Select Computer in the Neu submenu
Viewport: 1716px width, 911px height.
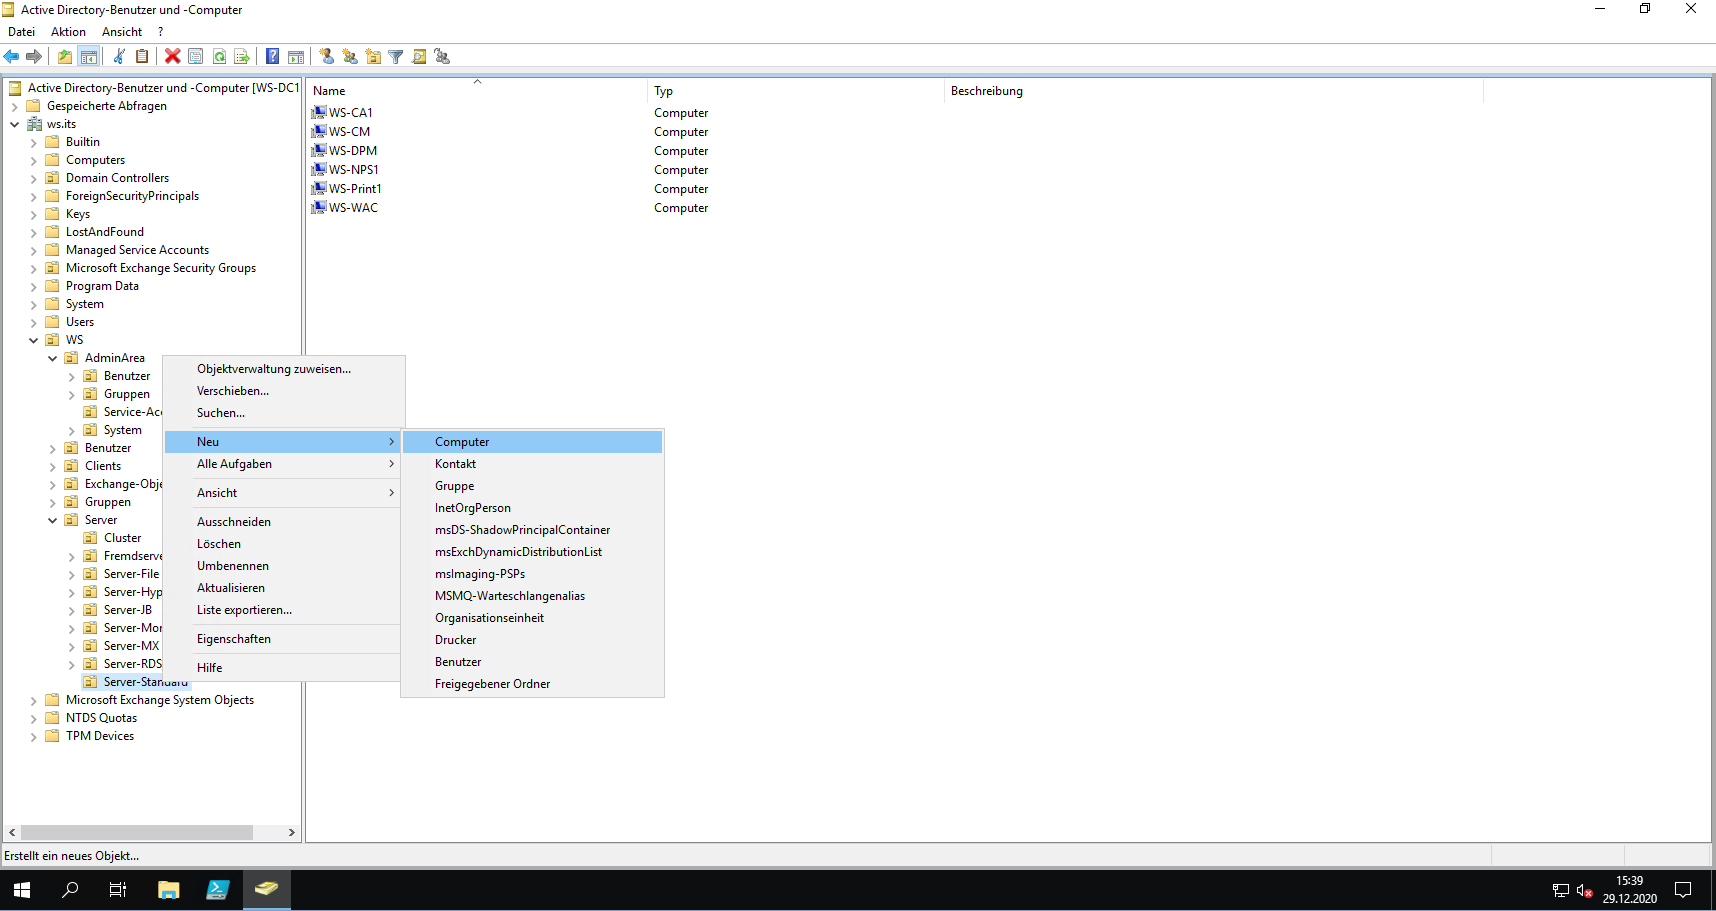point(532,442)
